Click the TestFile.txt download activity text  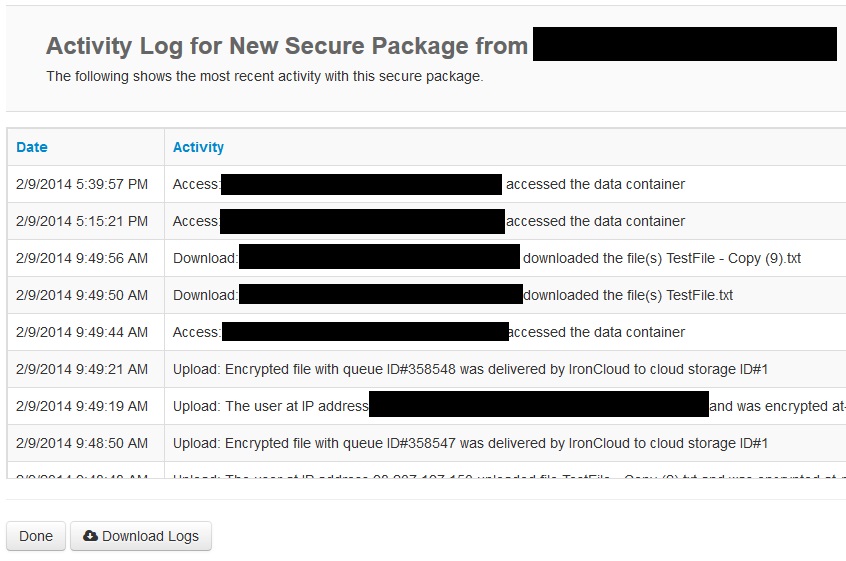[x=629, y=295]
